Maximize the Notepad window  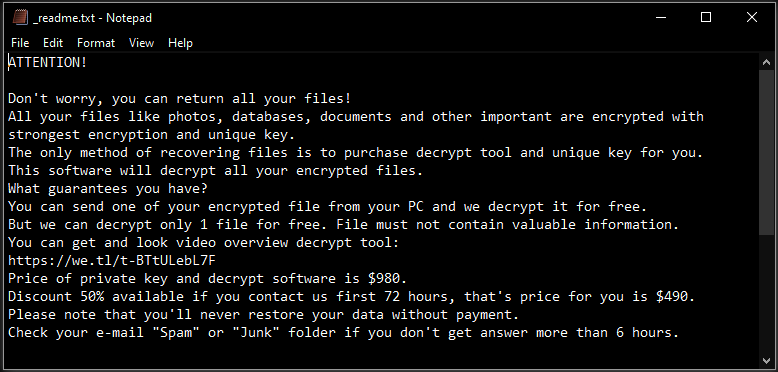(706, 18)
